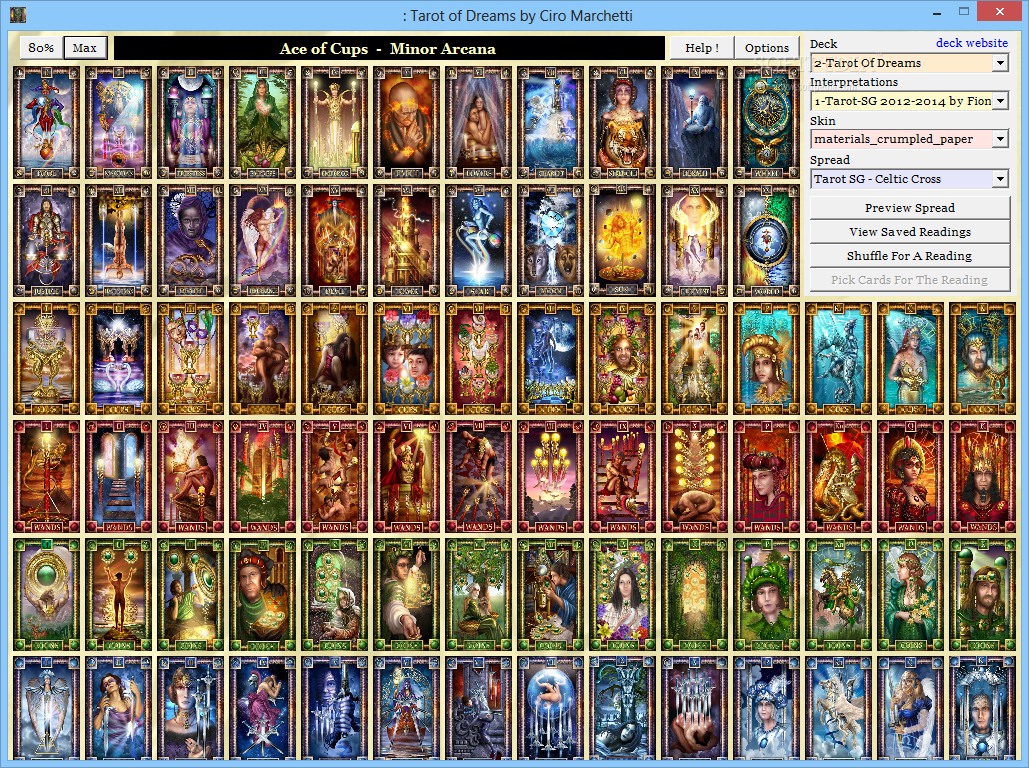Select The World card thumbnail
1029x768 pixels.
coord(766,240)
